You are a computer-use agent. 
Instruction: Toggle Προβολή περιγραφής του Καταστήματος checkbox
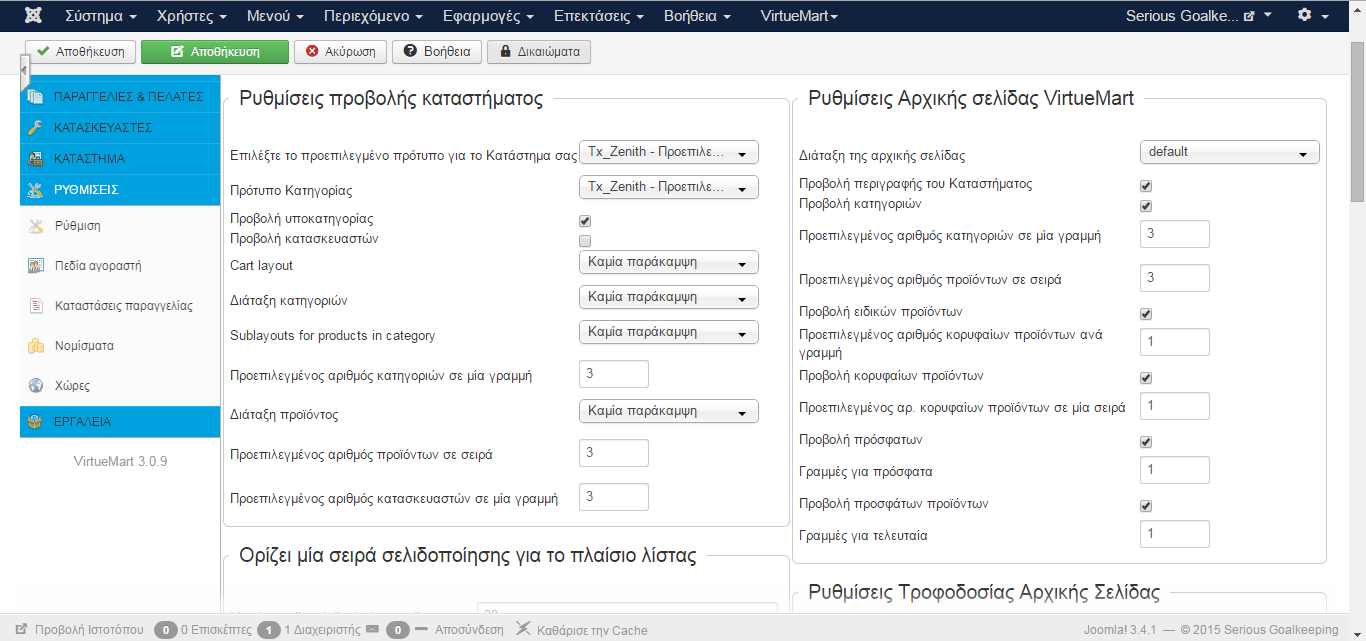point(1146,186)
